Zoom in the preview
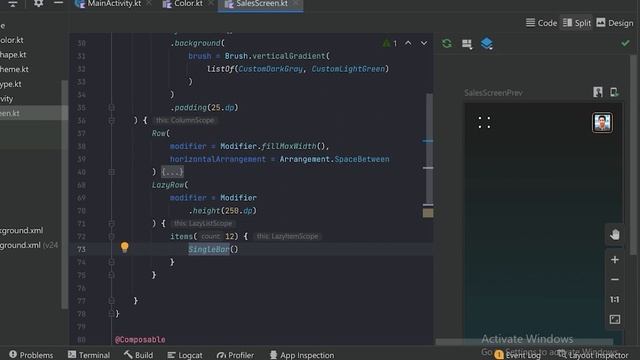 click(615, 260)
